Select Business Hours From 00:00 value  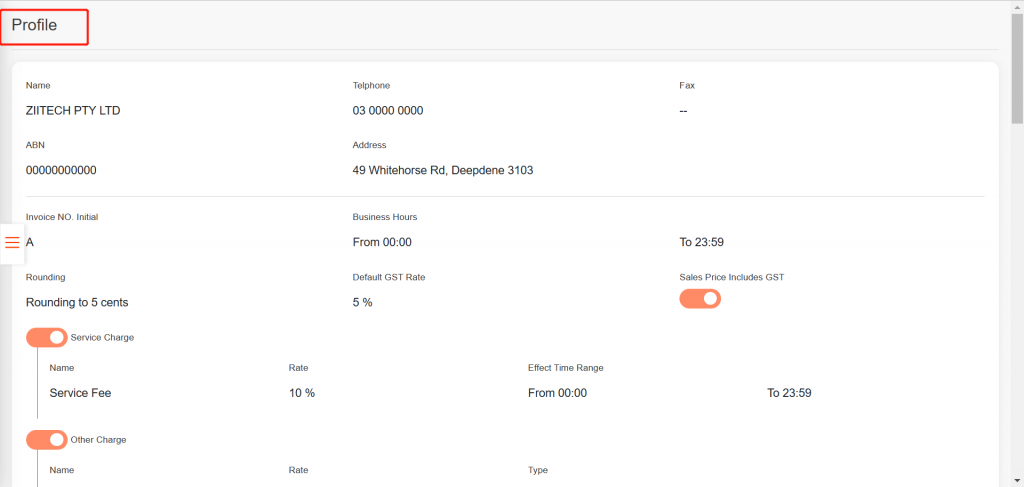(382, 242)
